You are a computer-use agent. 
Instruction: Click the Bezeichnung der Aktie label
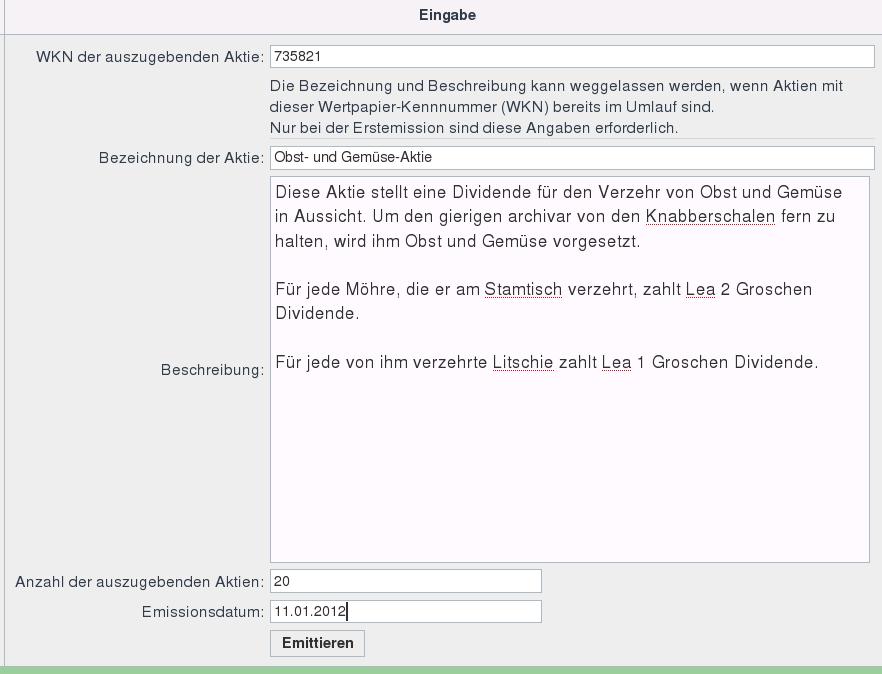tap(181, 158)
